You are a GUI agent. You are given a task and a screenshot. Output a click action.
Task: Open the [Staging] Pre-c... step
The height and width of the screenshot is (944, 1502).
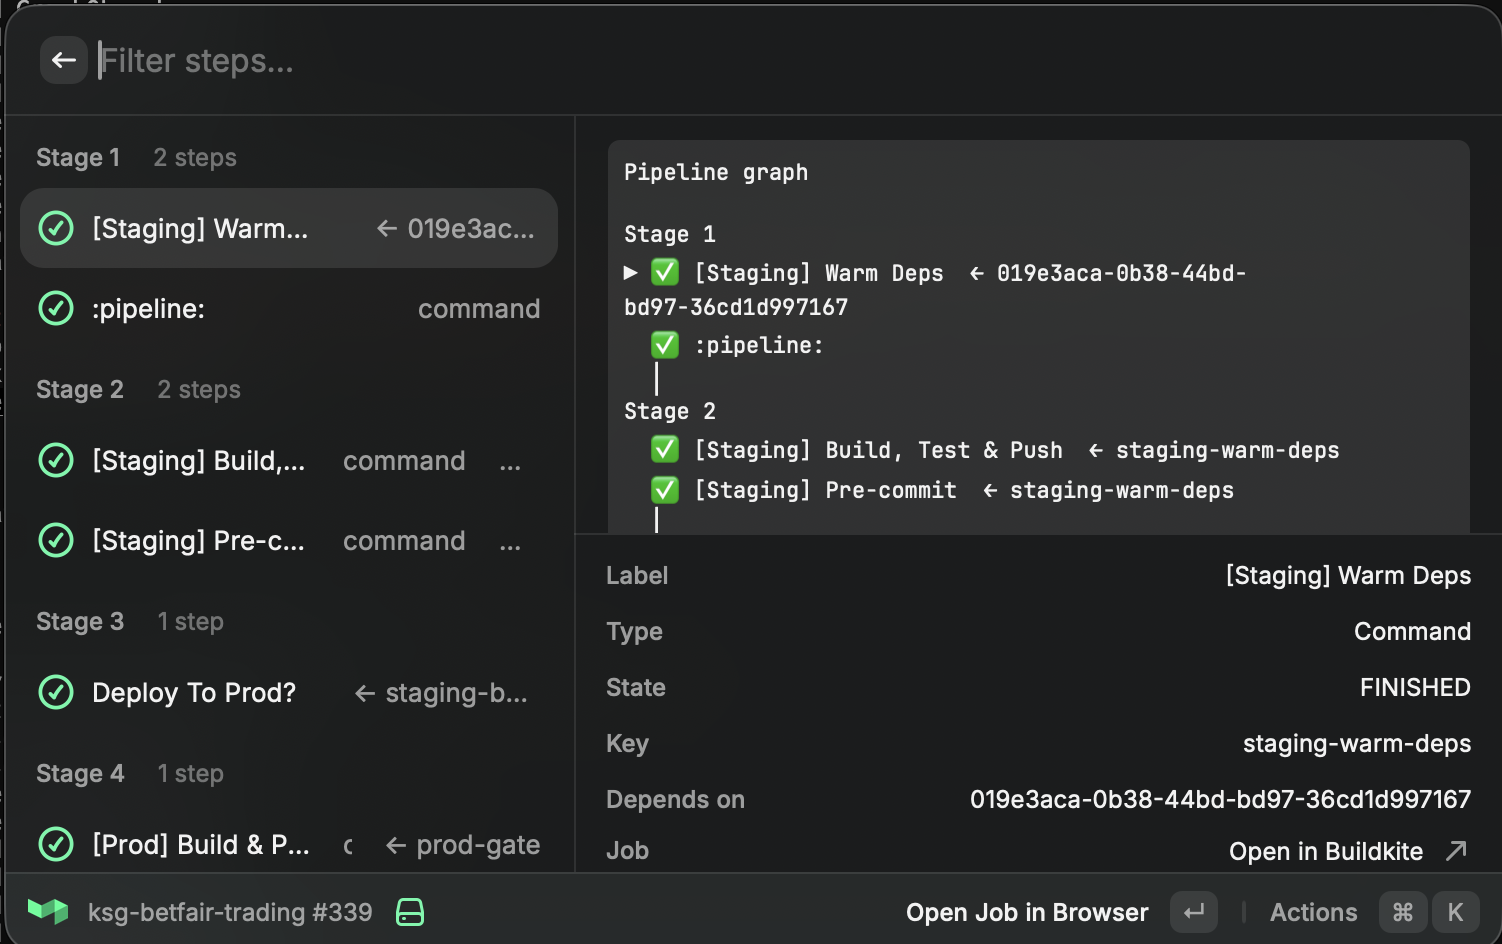coord(289,540)
